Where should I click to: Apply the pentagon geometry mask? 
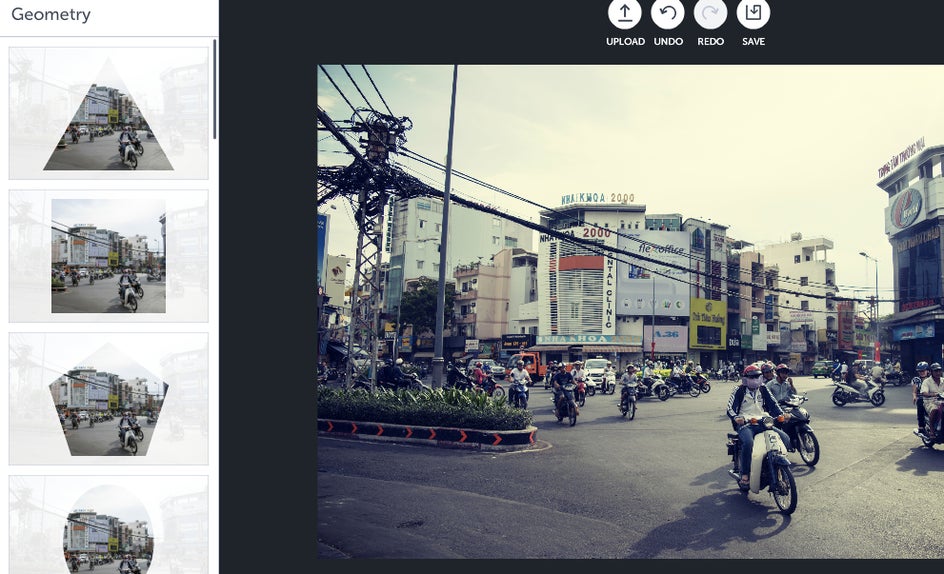(x=108, y=399)
